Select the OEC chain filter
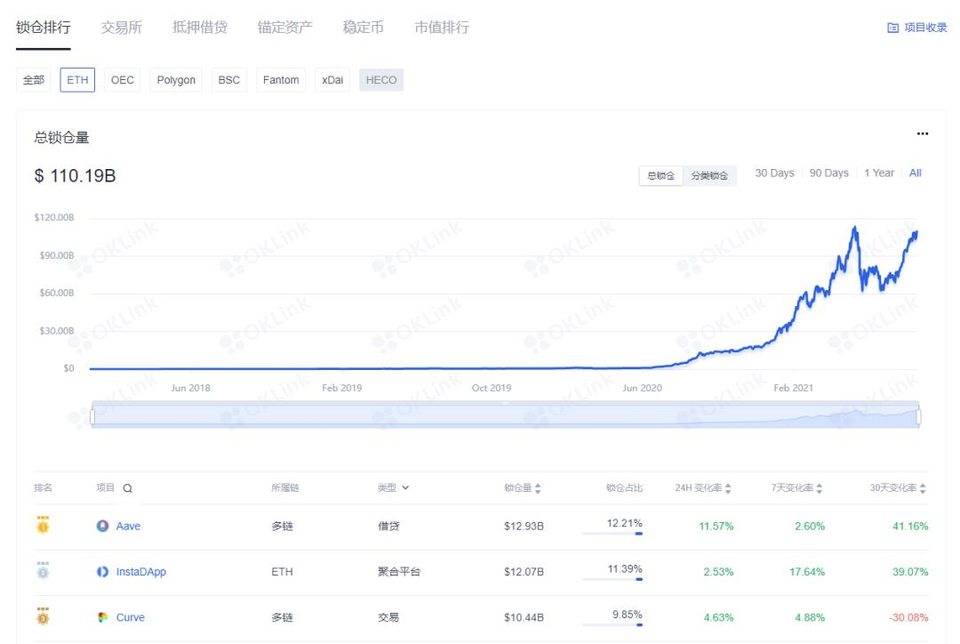The image size is (960, 644). click(x=122, y=80)
